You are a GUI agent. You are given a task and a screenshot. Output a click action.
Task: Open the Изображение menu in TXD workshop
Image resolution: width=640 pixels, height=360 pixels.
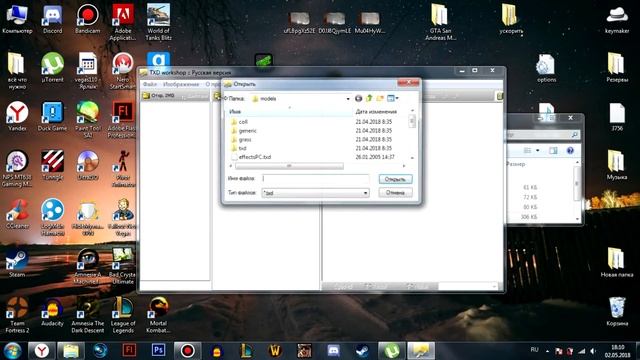tap(181, 84)
